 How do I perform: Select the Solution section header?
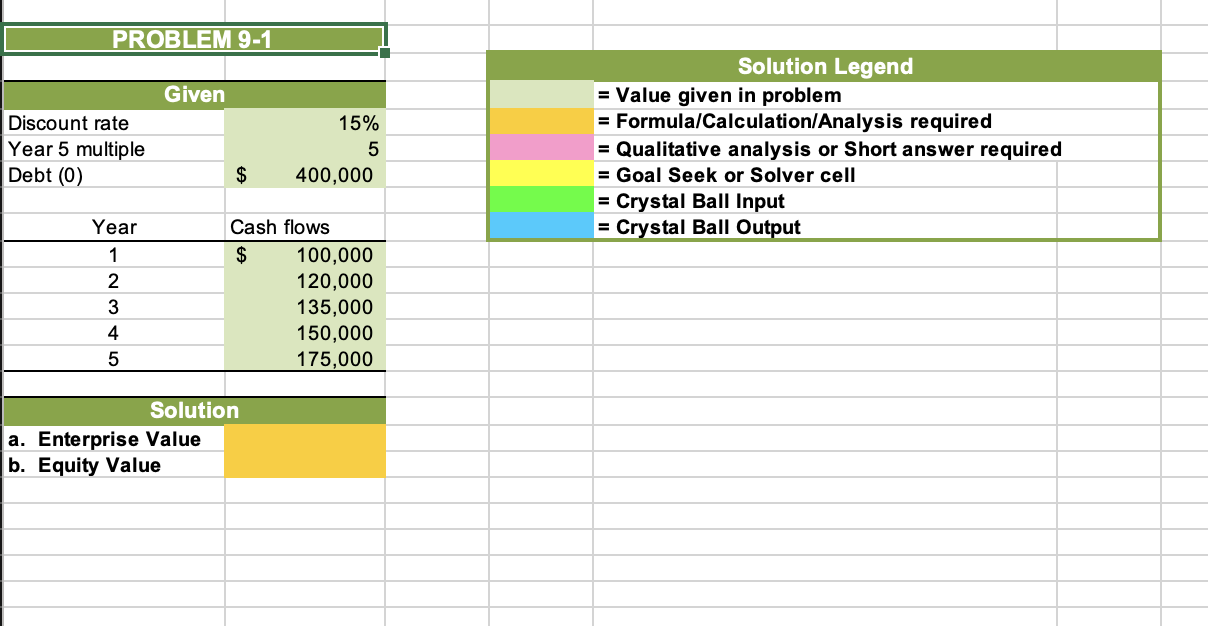pos(195,410)
